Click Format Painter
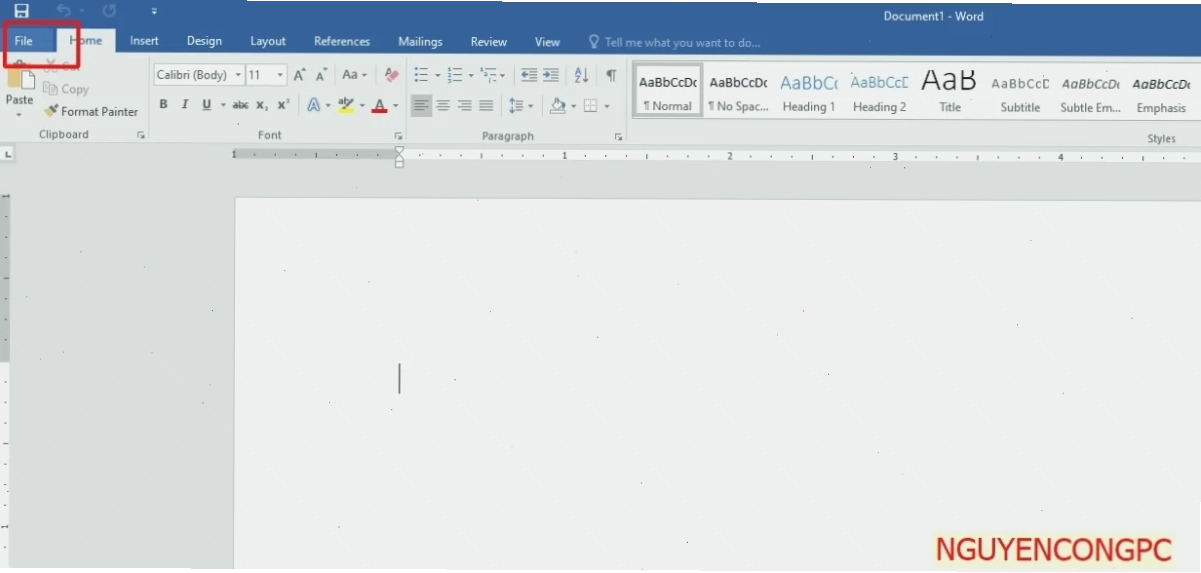The image size is (1201, 573). pyautogui.click(x=91, y=112)
